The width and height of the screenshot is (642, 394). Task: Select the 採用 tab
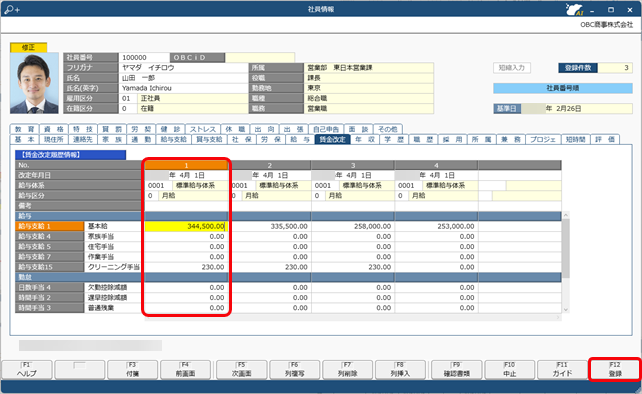pos(452,139)
